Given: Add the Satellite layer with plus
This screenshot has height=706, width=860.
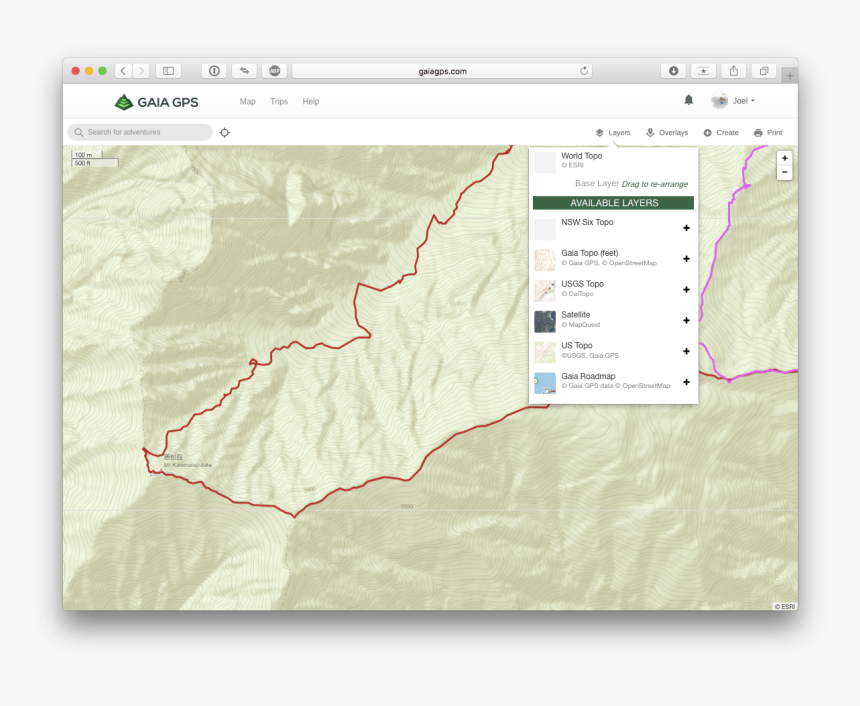Looking at the screenshot, I should click(686, 320).
